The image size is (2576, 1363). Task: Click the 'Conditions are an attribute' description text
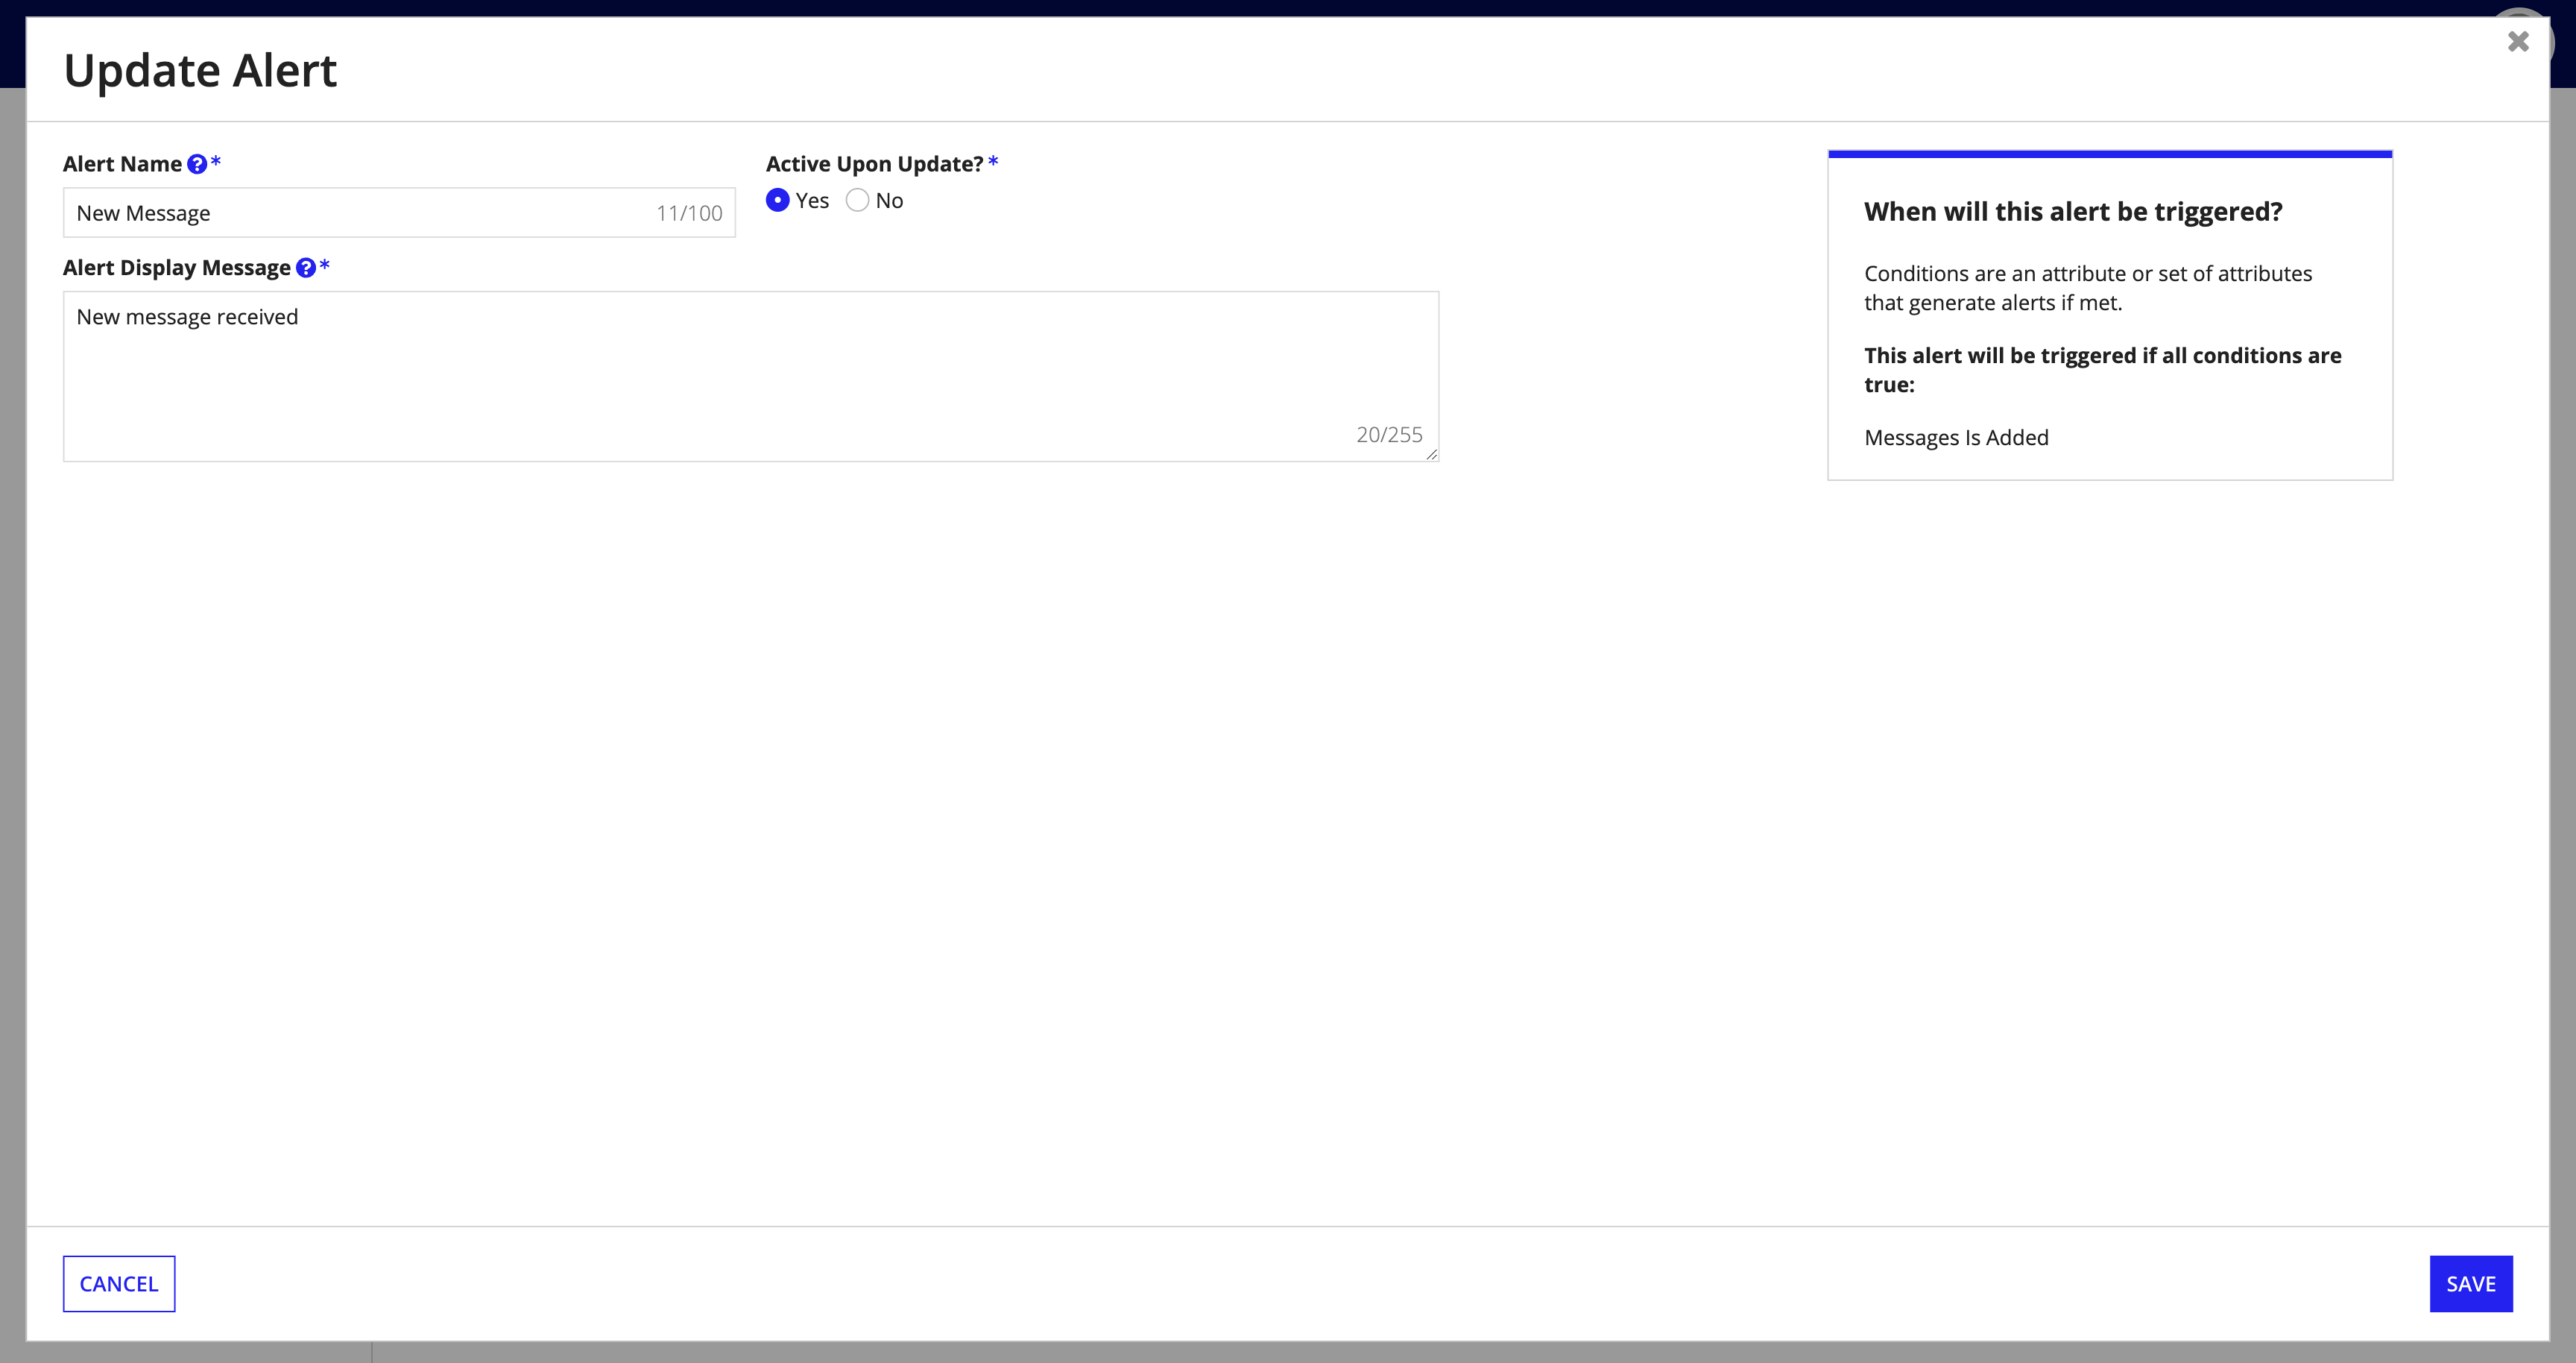pos(2088,288)
